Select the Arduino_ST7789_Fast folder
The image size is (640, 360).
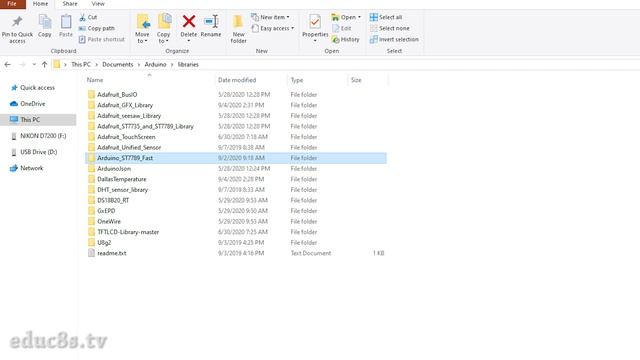click(x=236, y=158)
